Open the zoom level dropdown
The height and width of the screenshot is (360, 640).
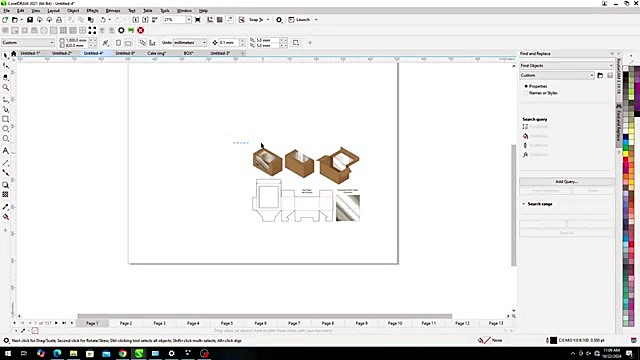pyautogui.click(x=189, y=20)
